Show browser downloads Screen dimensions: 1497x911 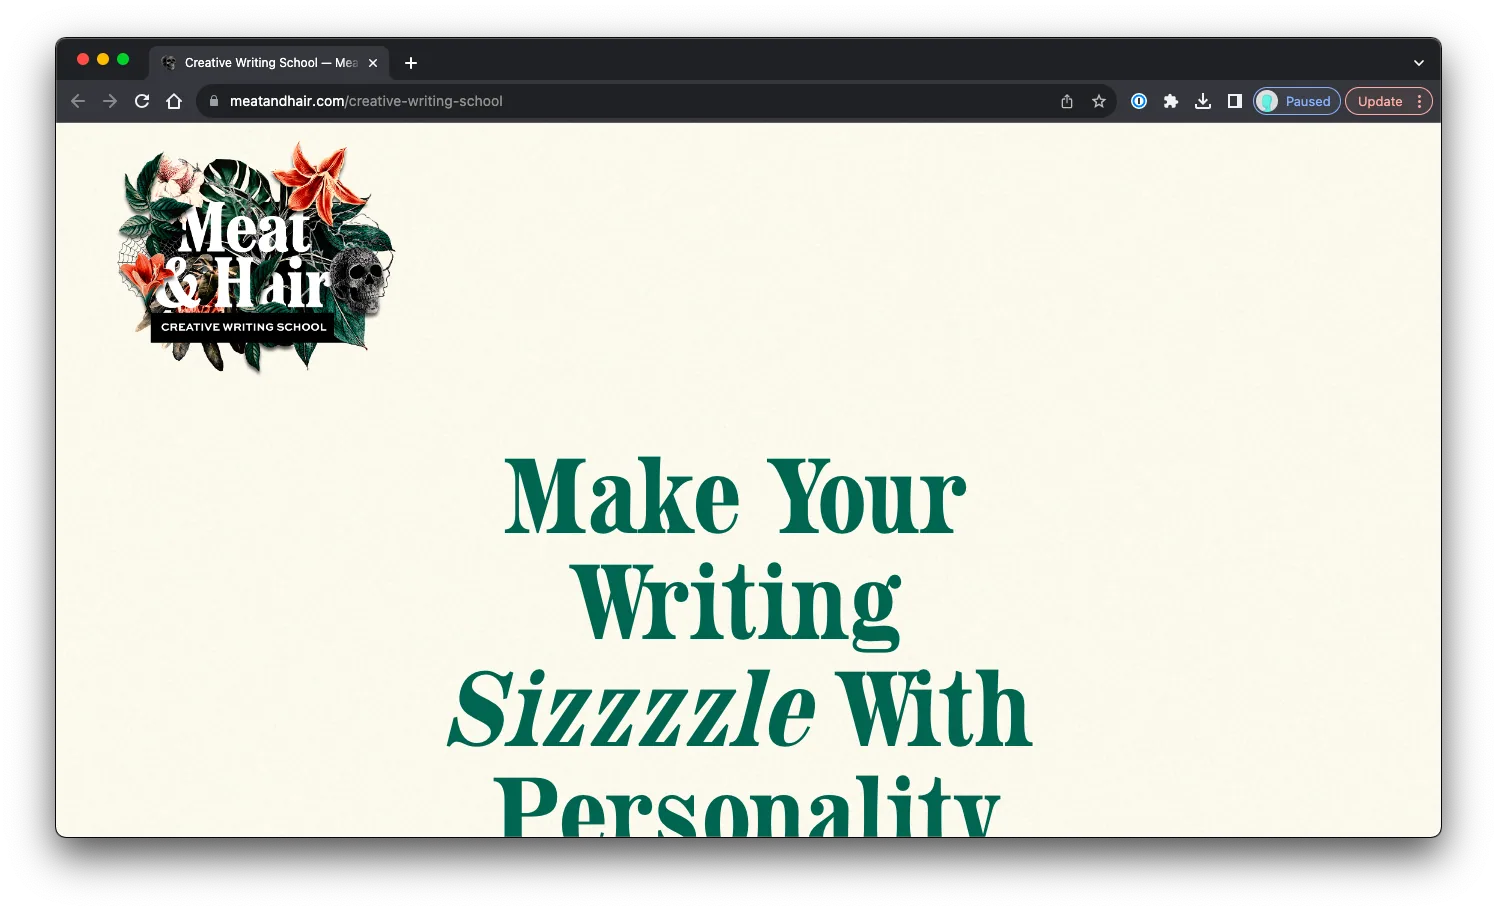pos(1203,101)
